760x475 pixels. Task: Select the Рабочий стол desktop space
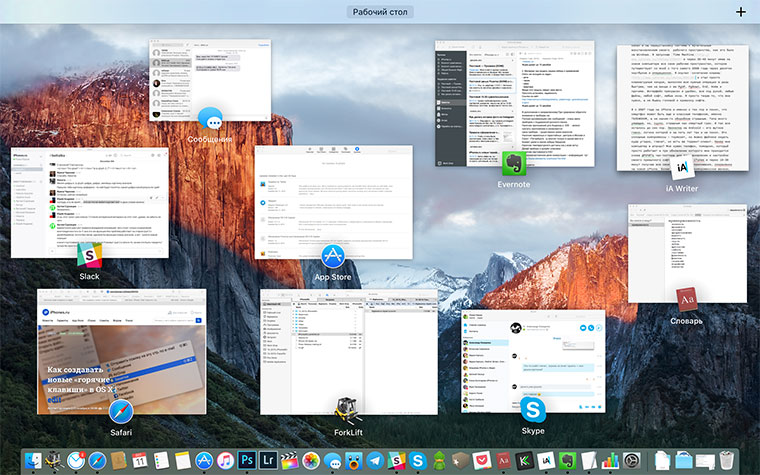point(380,12)
